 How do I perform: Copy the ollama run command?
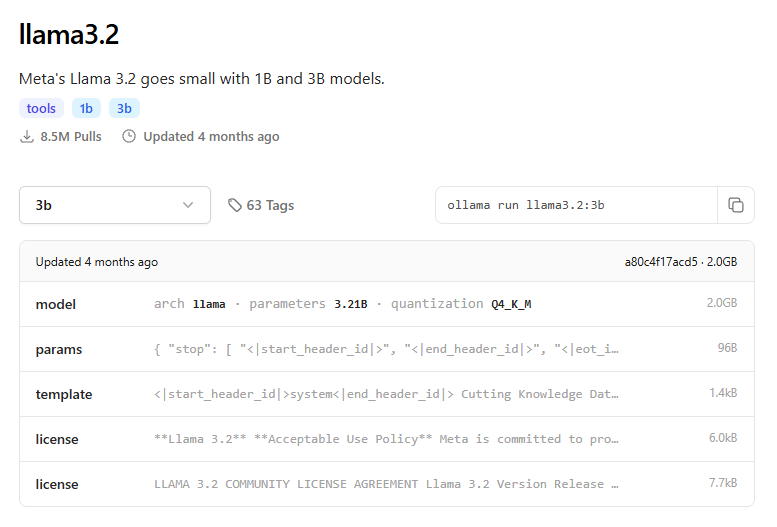pos(736,205)
